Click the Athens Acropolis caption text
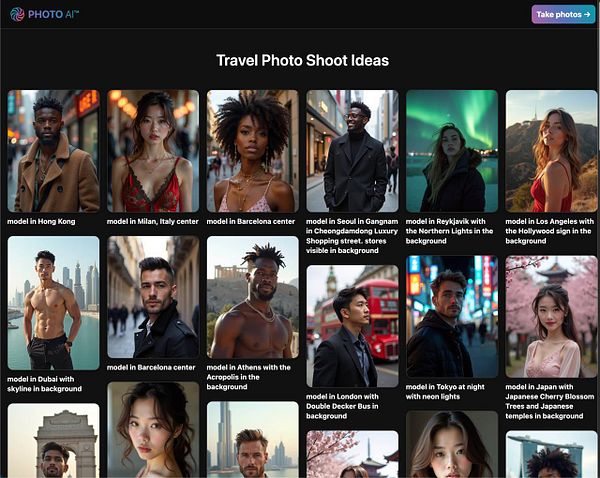The width and height of the screenshot is (600, 478). click(x=249, y=377)
